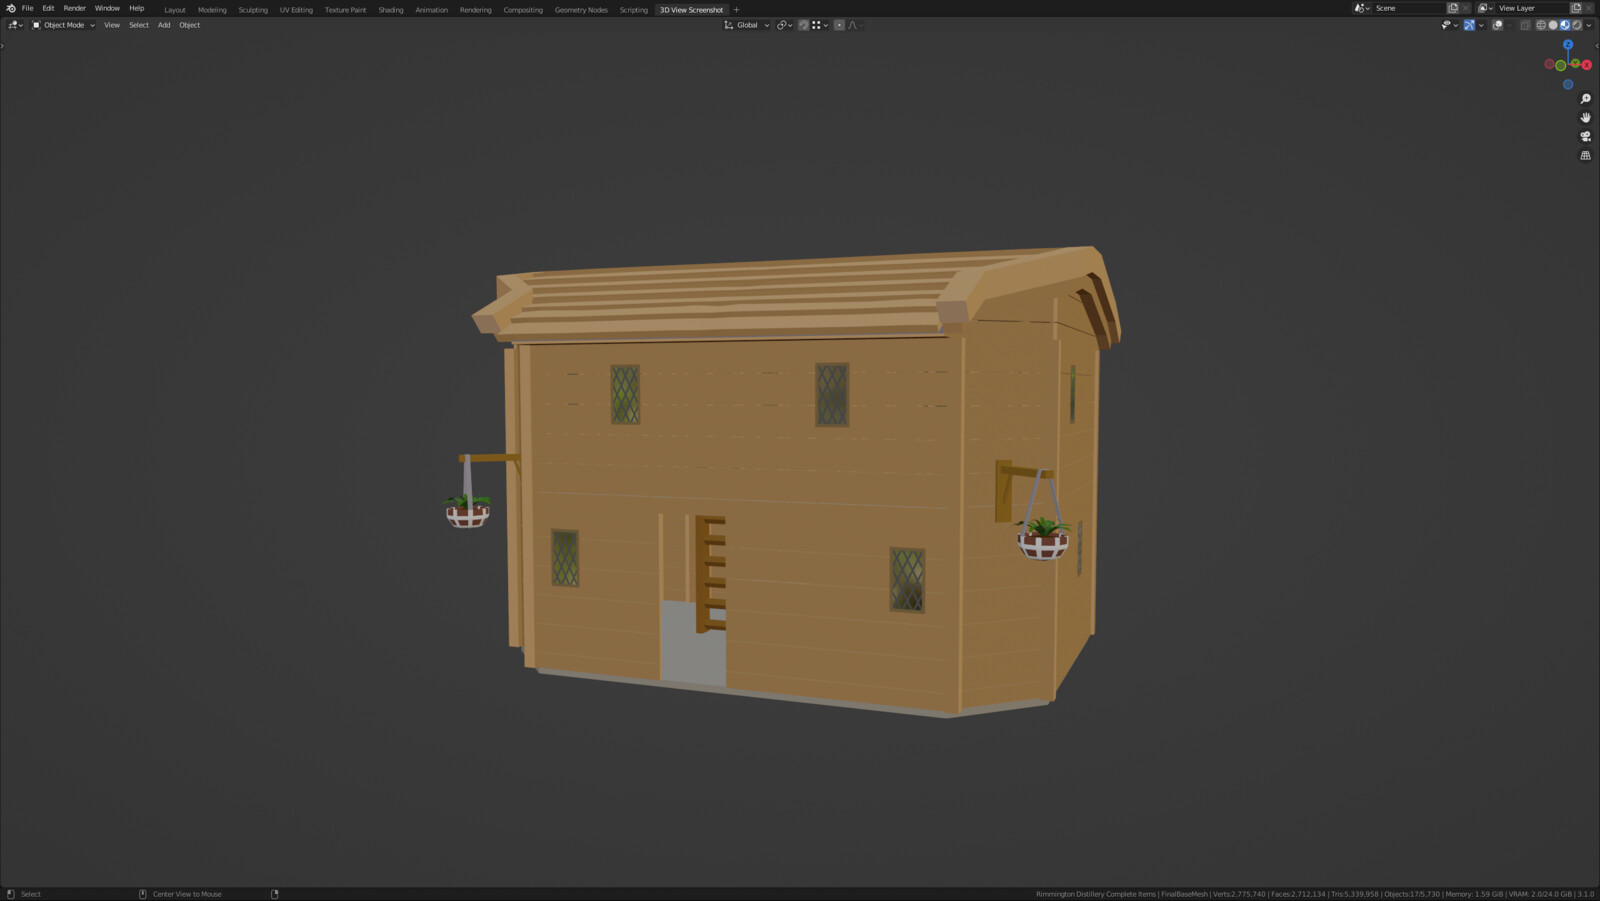Add a new view layer icon
1600x901 pixels.
(x=1576, y=8)
